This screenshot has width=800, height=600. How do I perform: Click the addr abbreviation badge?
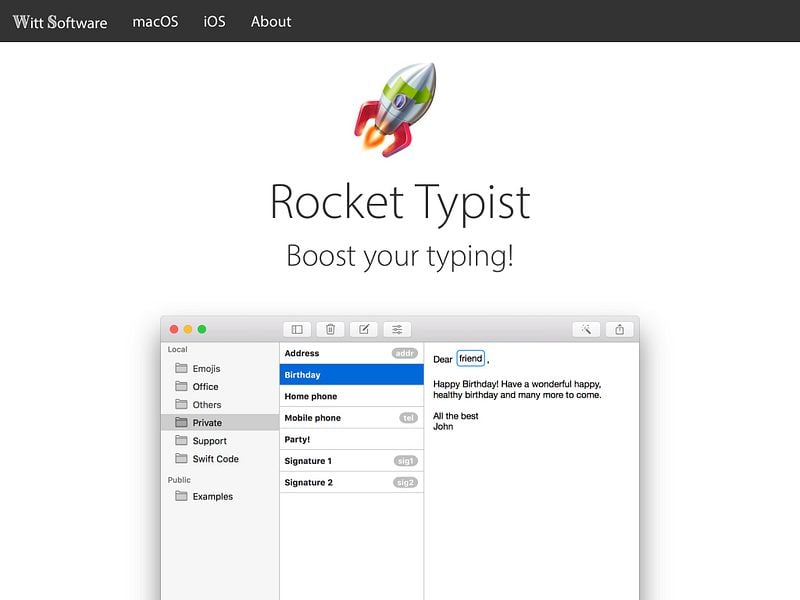[x=405, y=353]
